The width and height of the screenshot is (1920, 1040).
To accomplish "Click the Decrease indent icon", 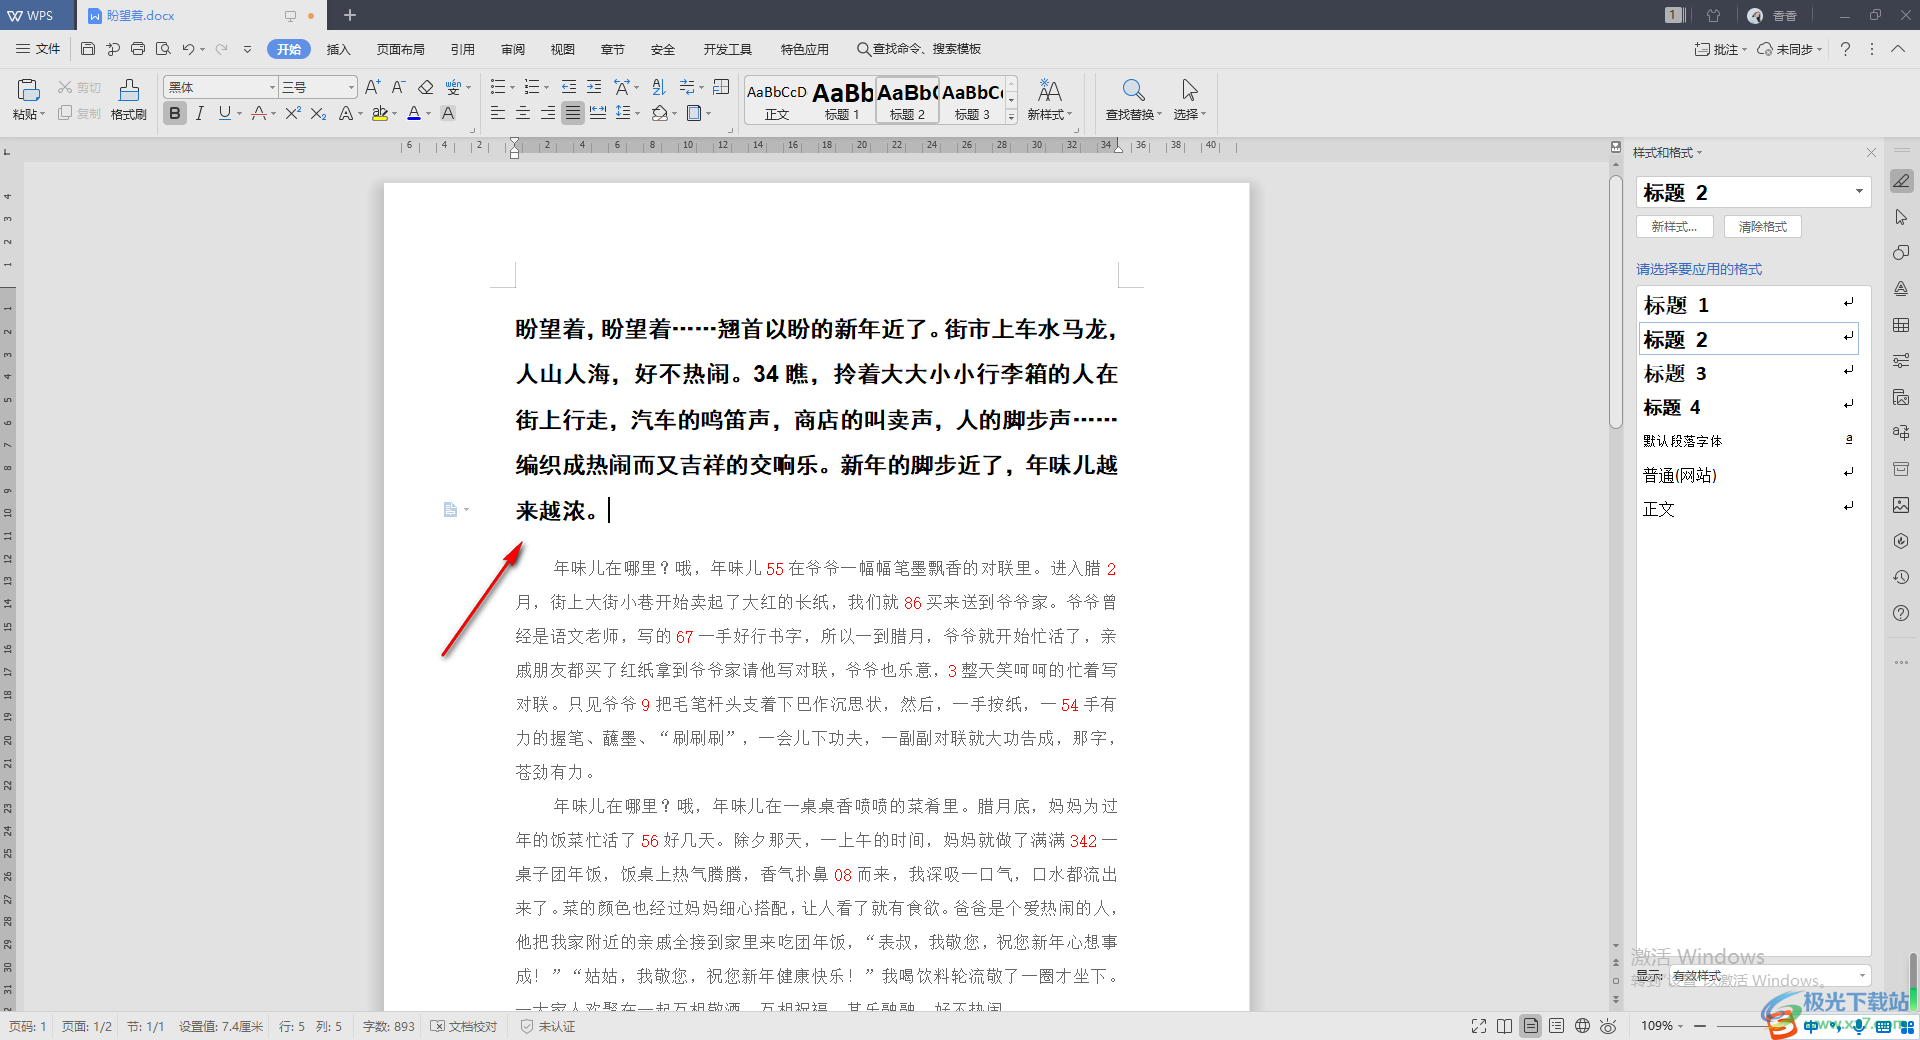I will (x=569, y=87).
